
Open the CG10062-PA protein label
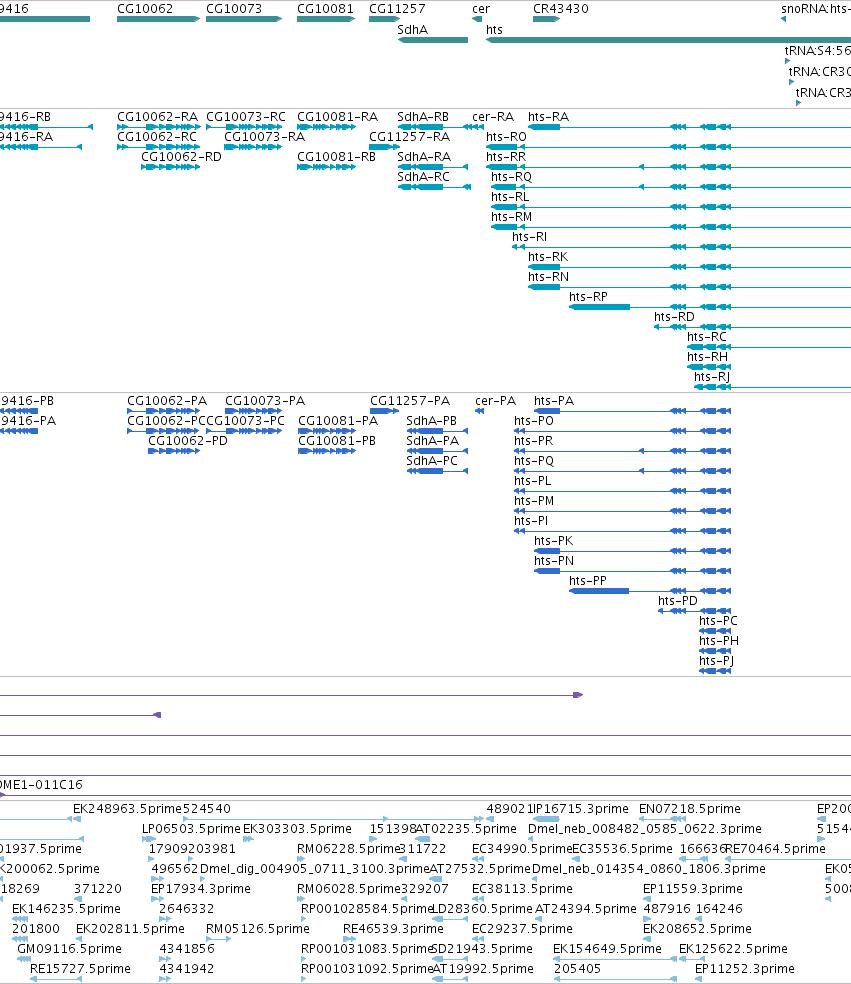pos(167,401)
